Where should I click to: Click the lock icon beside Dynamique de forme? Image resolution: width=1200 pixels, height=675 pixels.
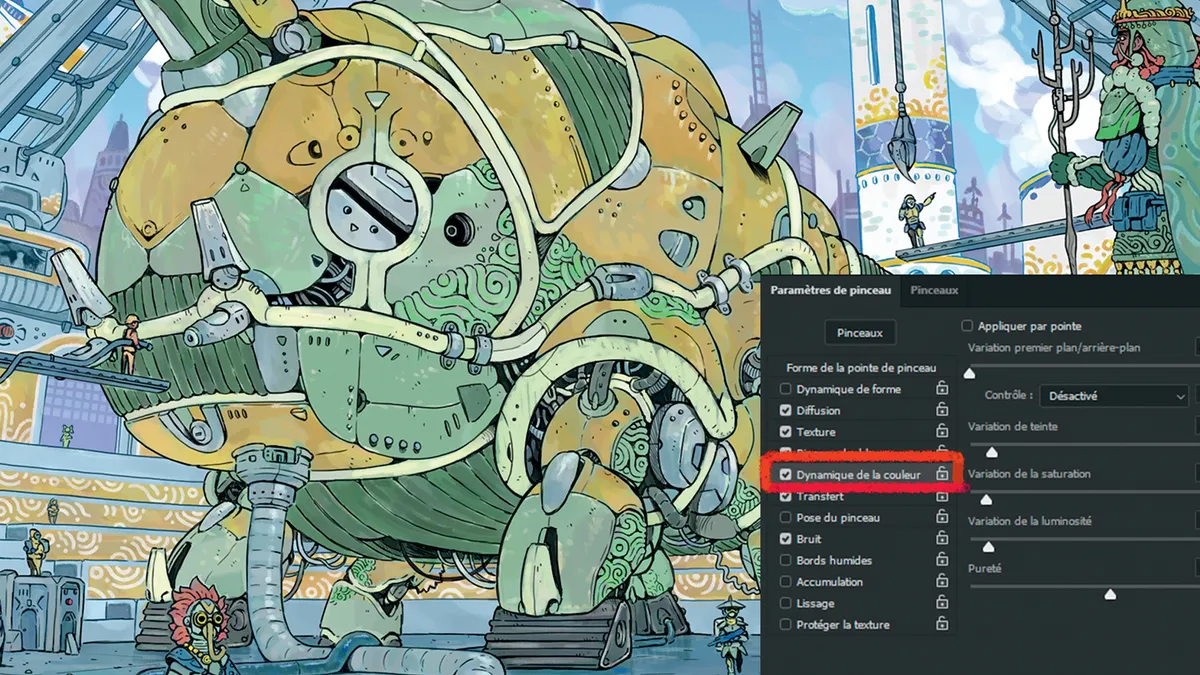pos(941,389)
